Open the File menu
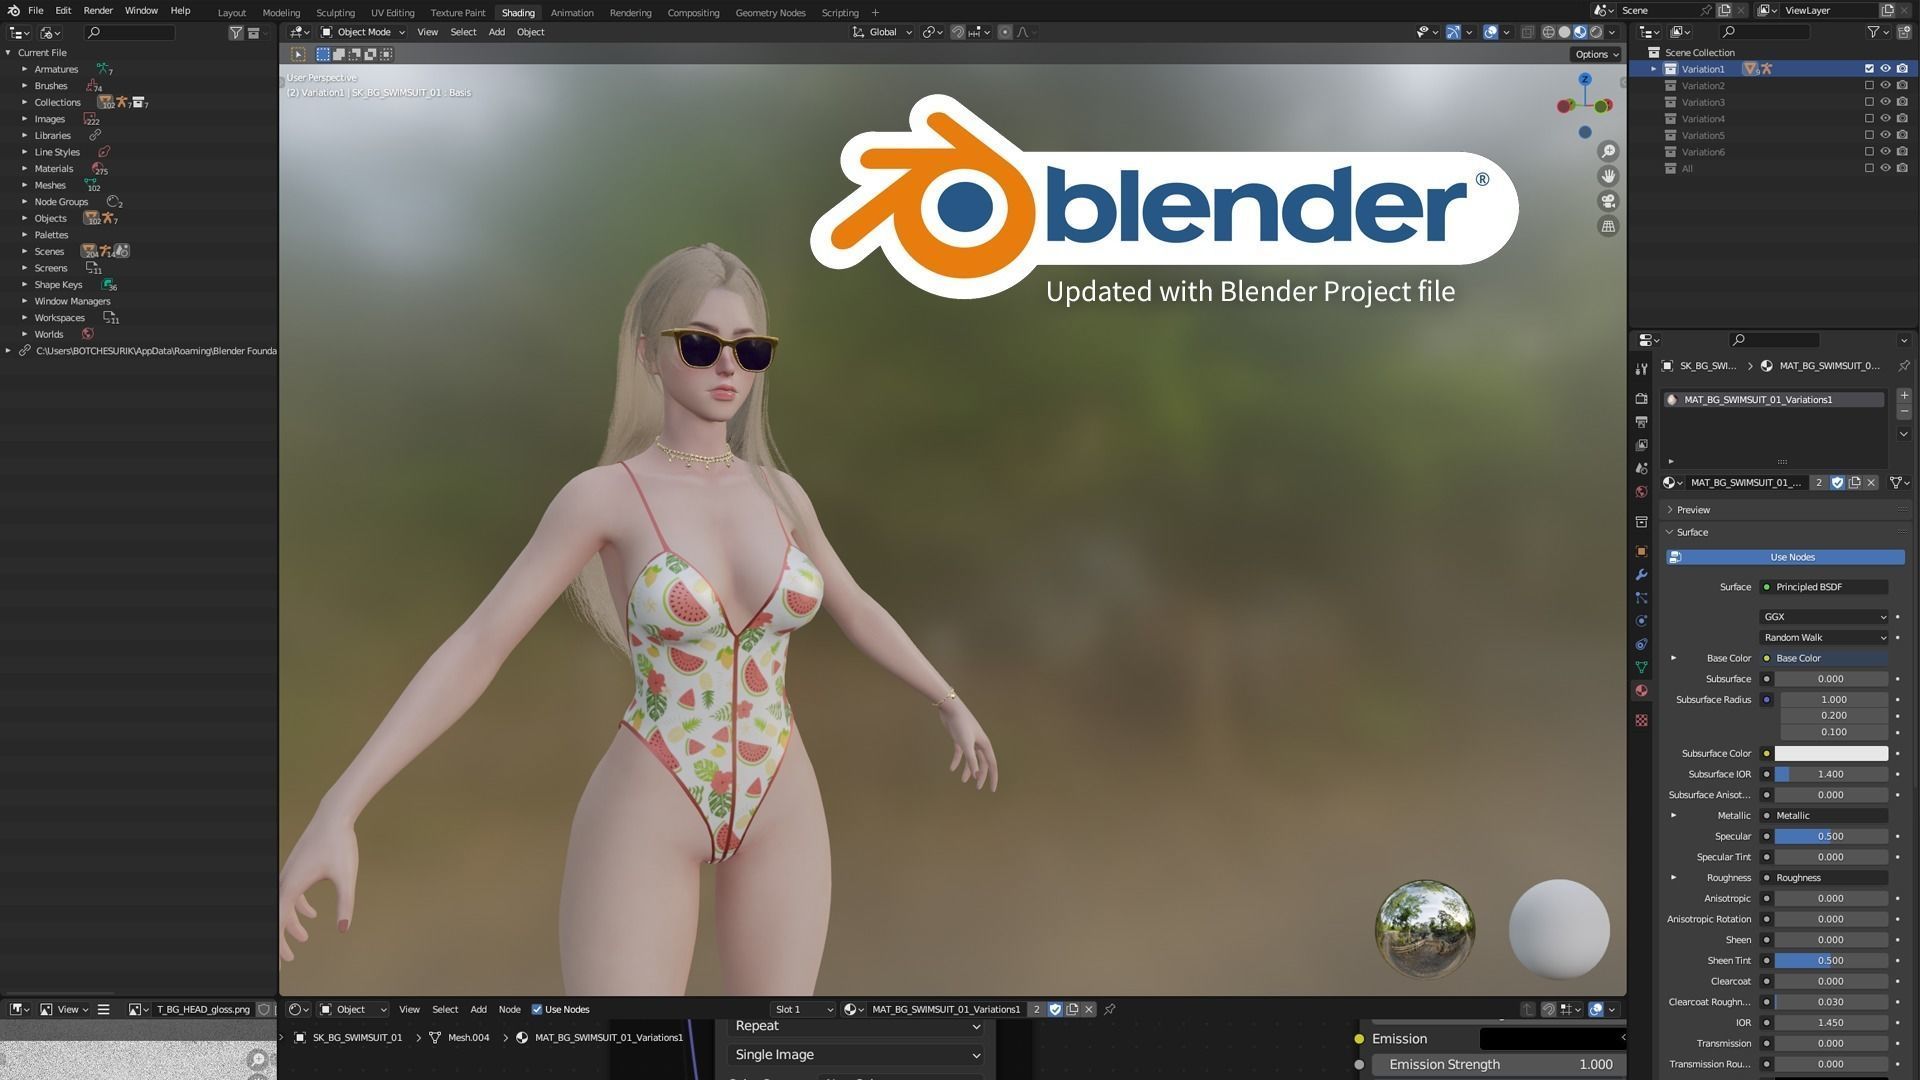1920x1080 pixels. (35, 10)
